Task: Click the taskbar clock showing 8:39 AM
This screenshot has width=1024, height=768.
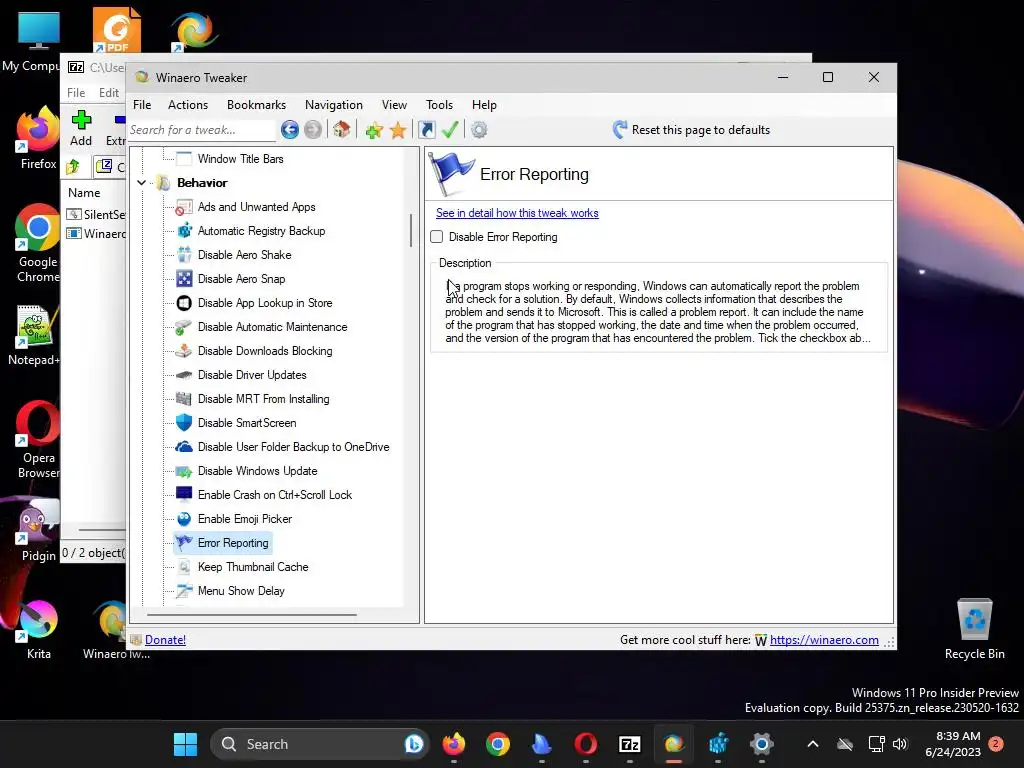Action: (953, 744)
